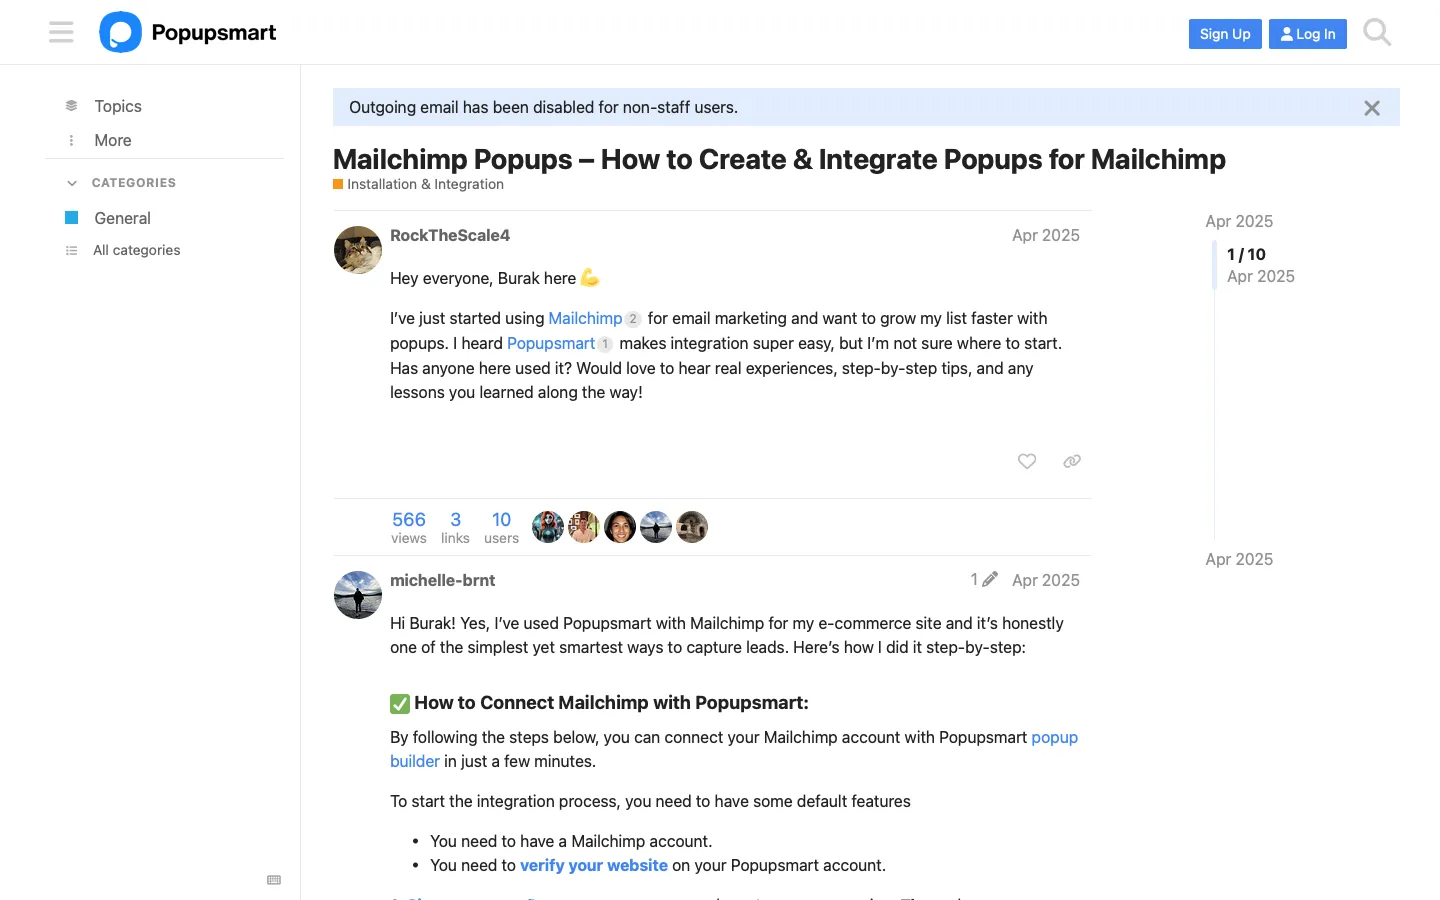This screenshot has height=900, width=1440.
Task: Jump to top date on the timeline
Action: 1239,221
